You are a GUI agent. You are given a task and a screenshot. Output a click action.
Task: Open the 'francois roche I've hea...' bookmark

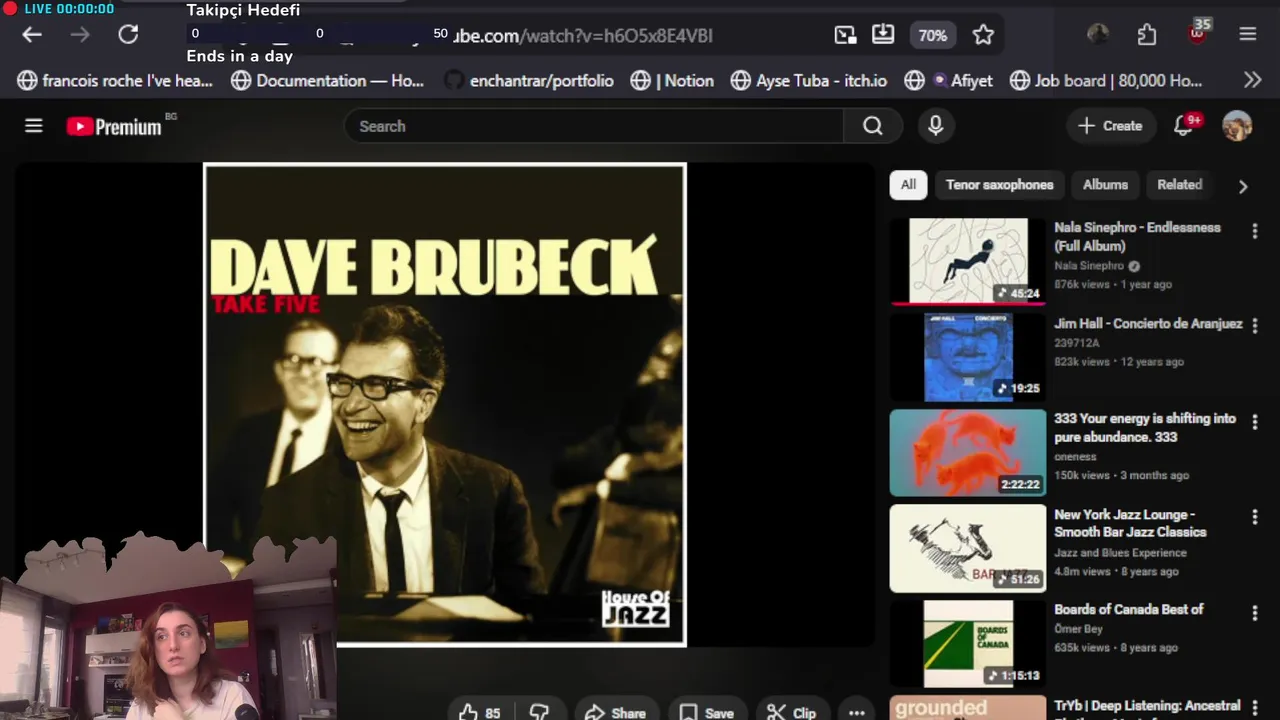[115, 81]
